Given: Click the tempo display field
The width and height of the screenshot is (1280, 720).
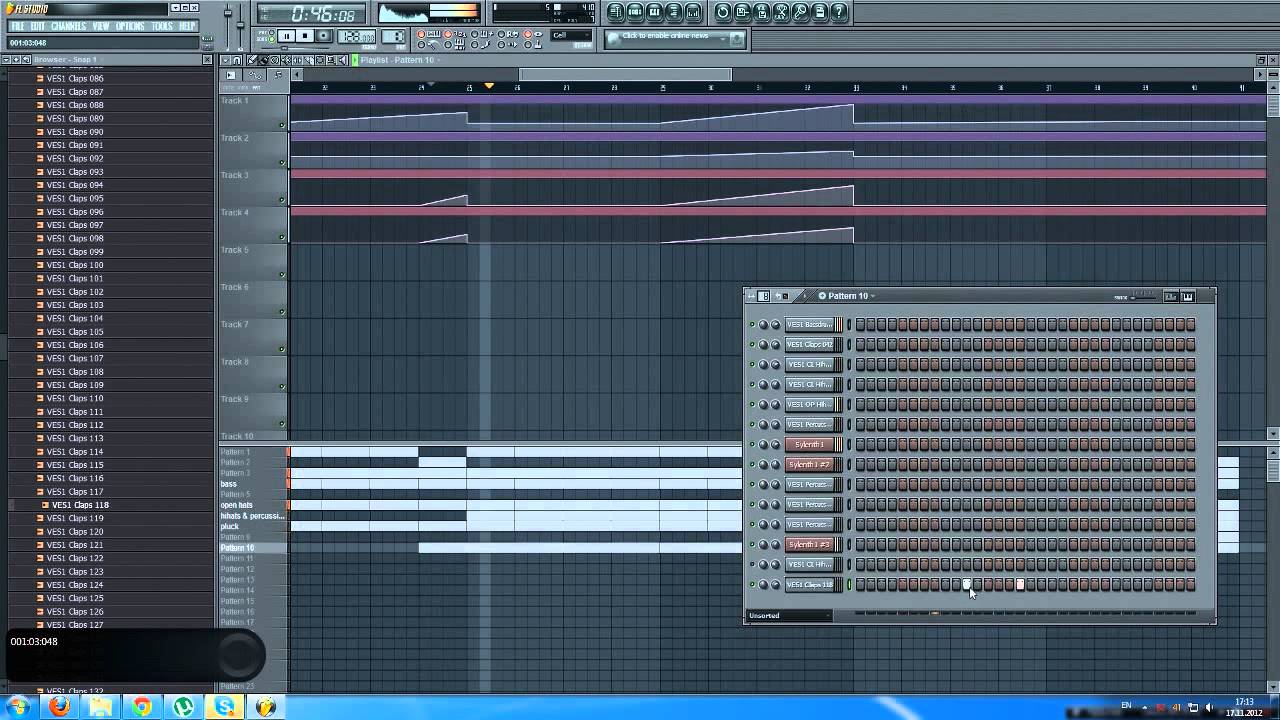Looking at the screenshot, I should pos(355,37).
